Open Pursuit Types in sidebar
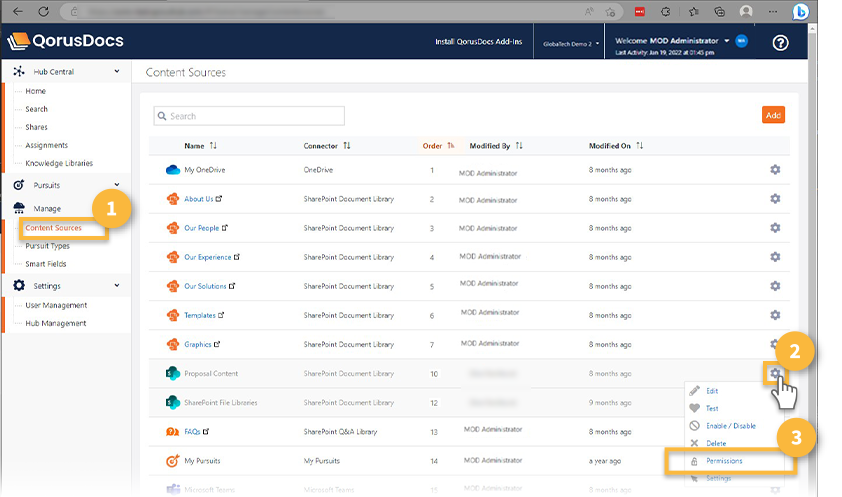842x497 pixels. click(x=48, y=246)
